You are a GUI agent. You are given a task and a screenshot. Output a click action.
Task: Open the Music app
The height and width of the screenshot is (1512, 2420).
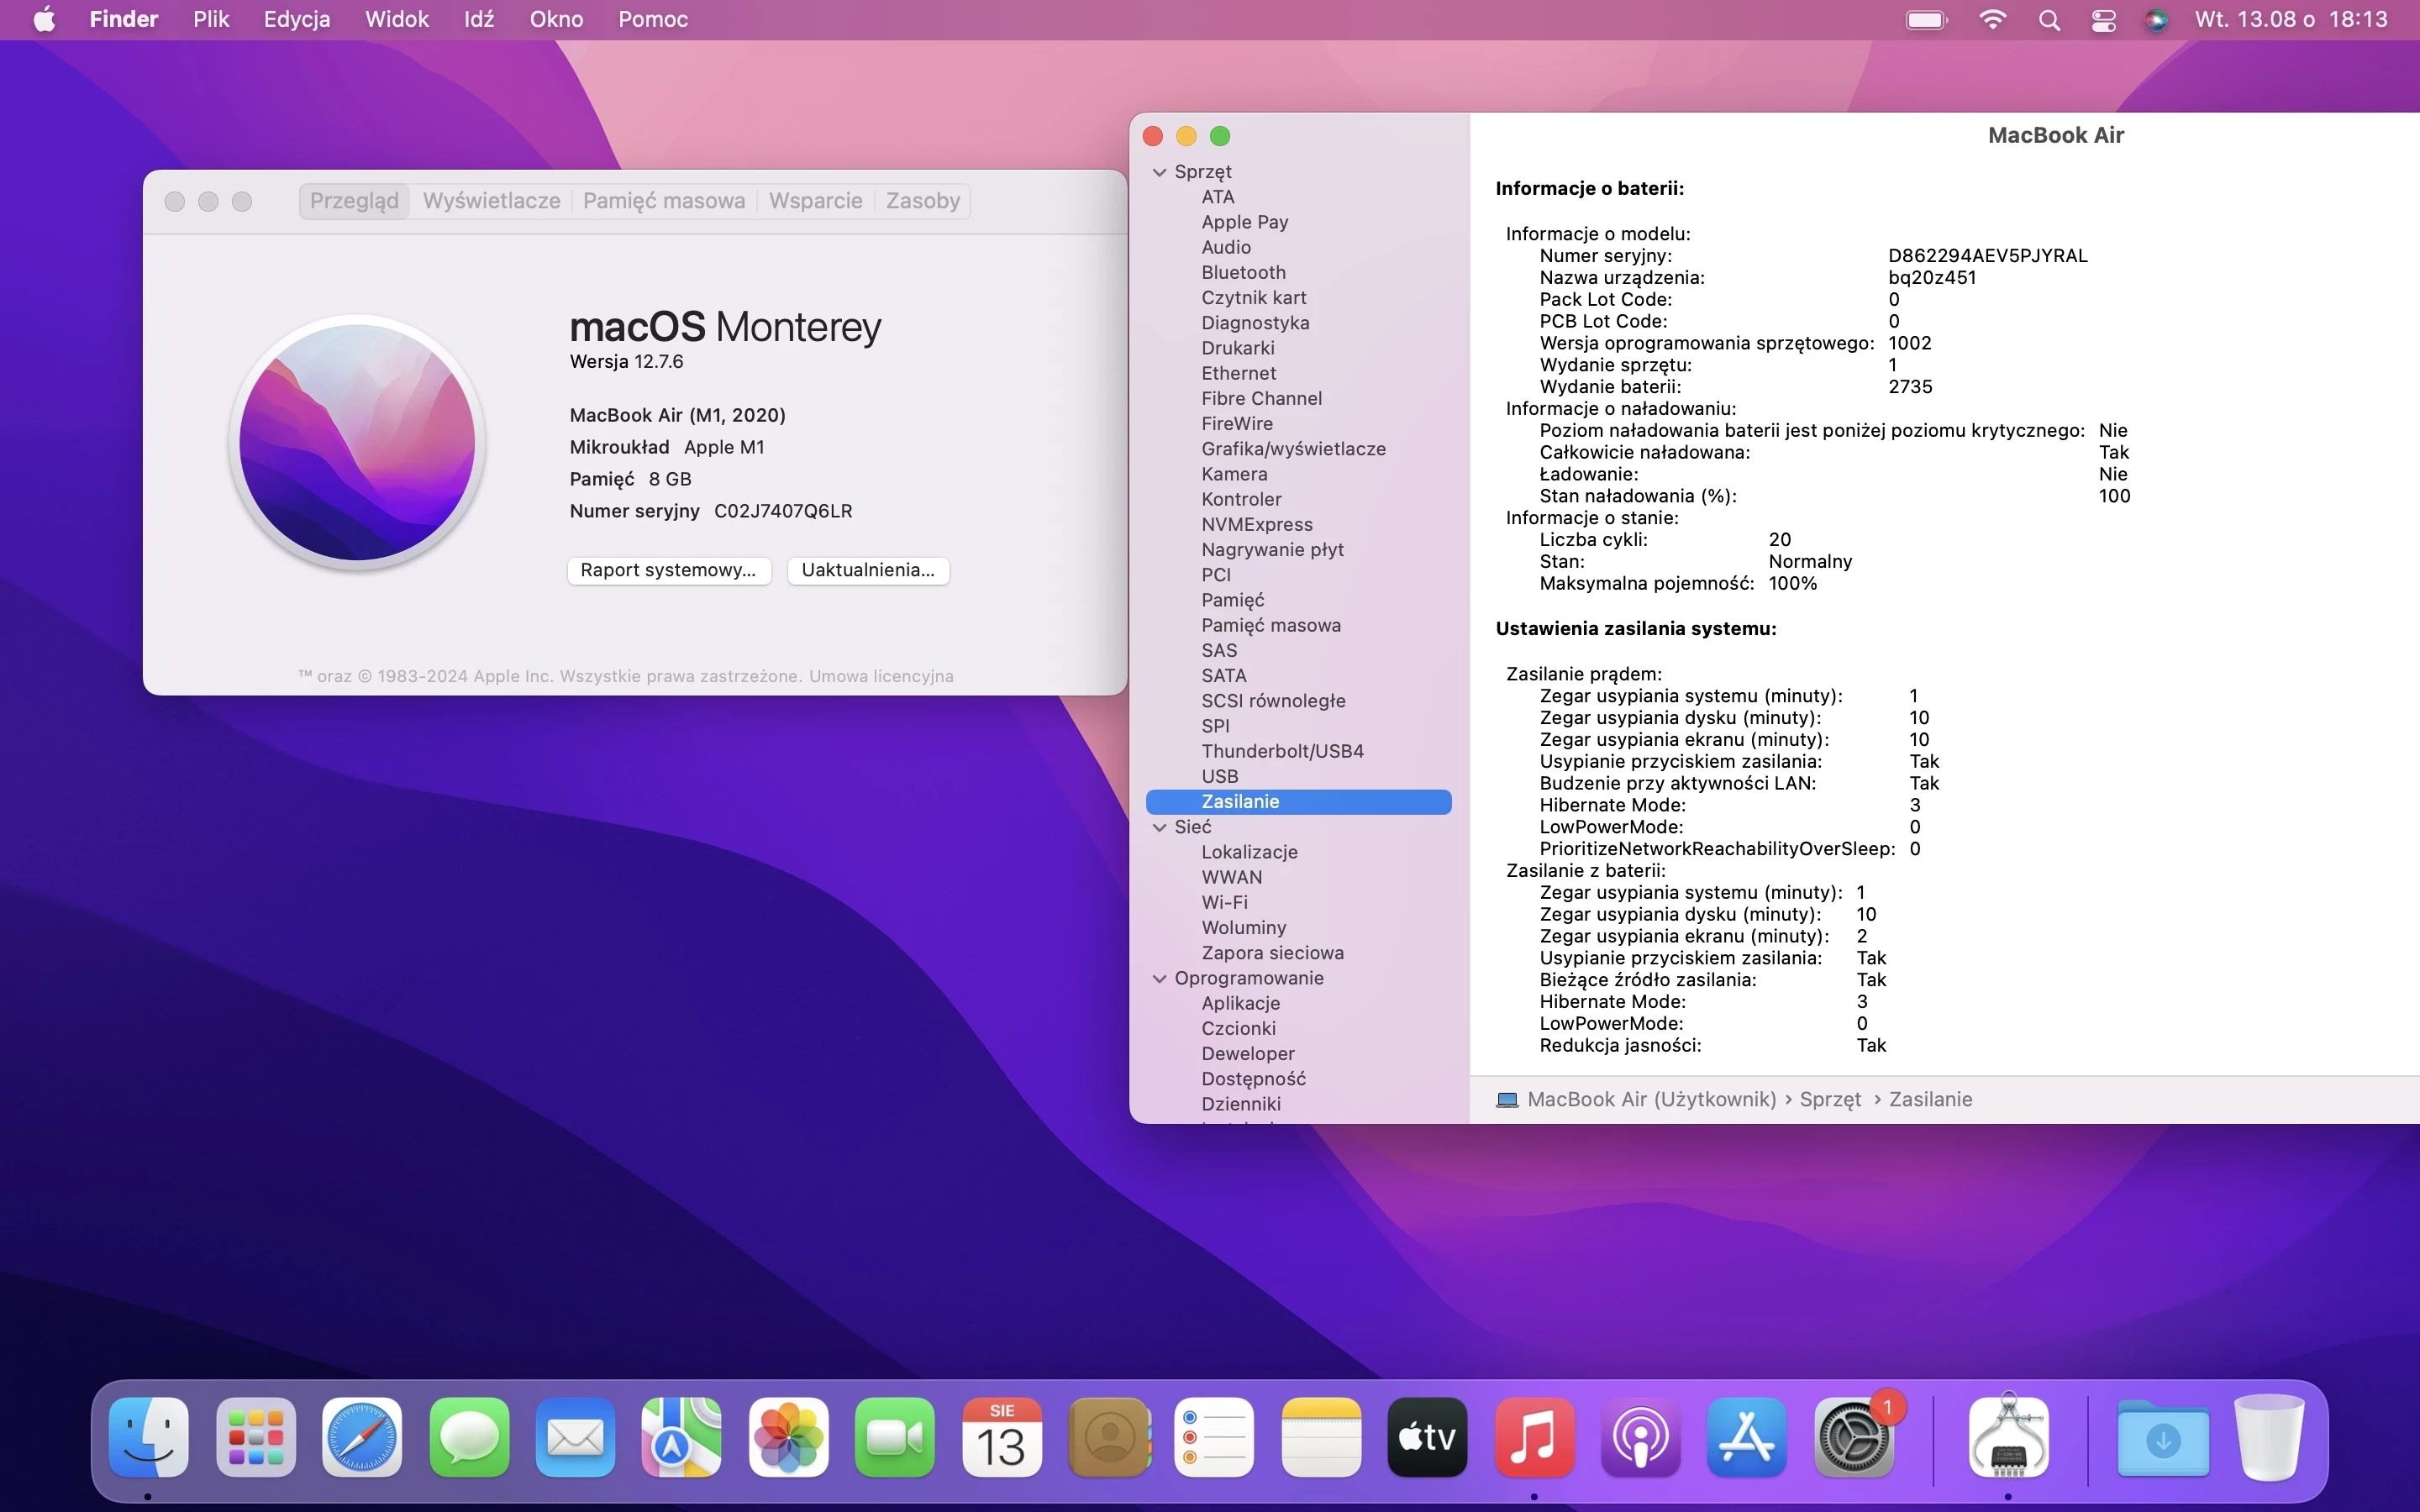point(1534,1437)
